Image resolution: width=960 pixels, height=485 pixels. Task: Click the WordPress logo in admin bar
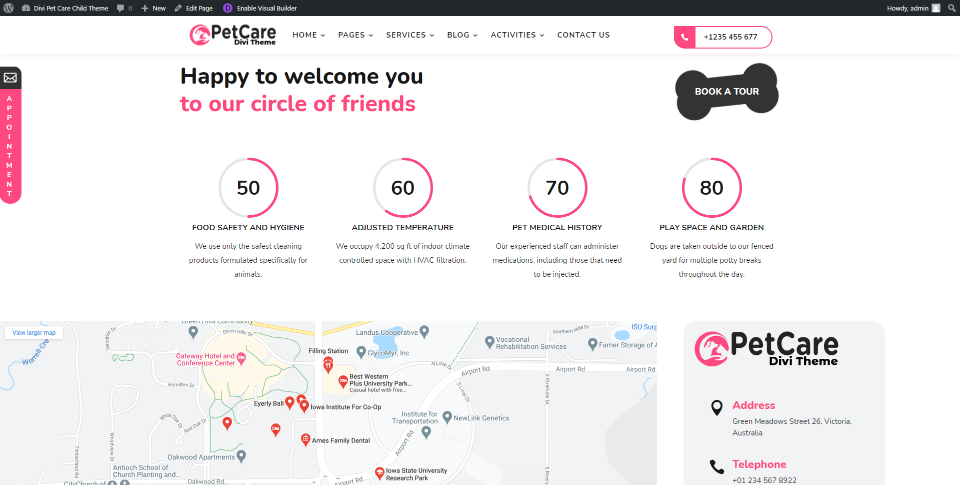[x=9, y=7]
